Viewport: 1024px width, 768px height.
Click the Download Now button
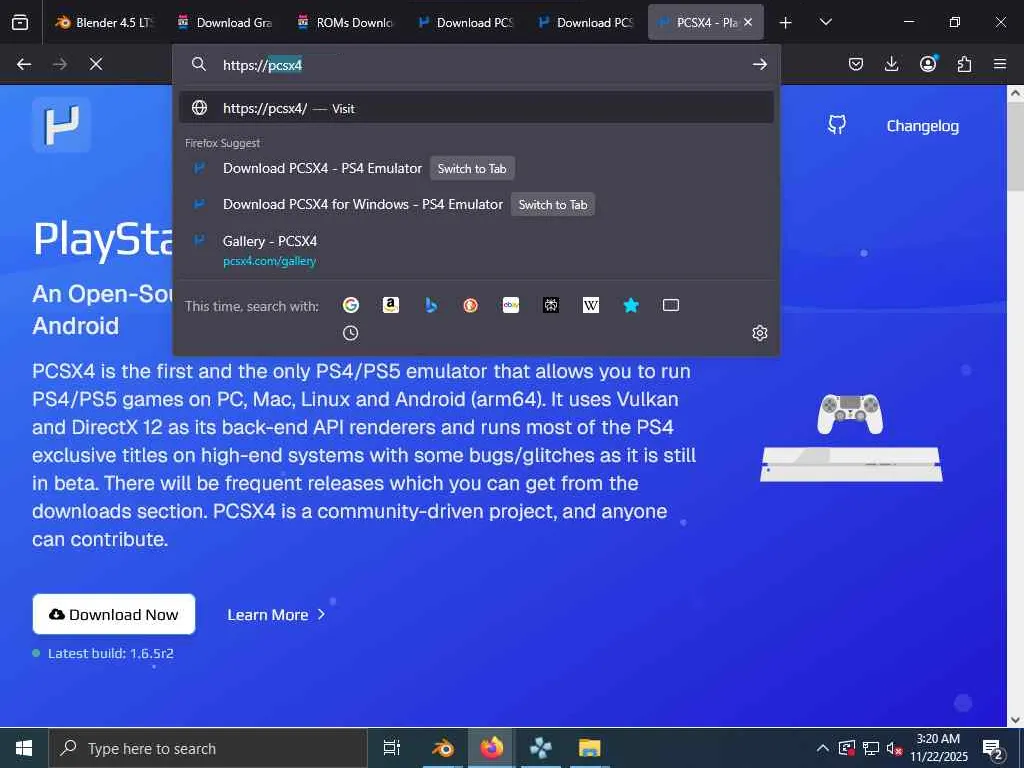[114, 614]
